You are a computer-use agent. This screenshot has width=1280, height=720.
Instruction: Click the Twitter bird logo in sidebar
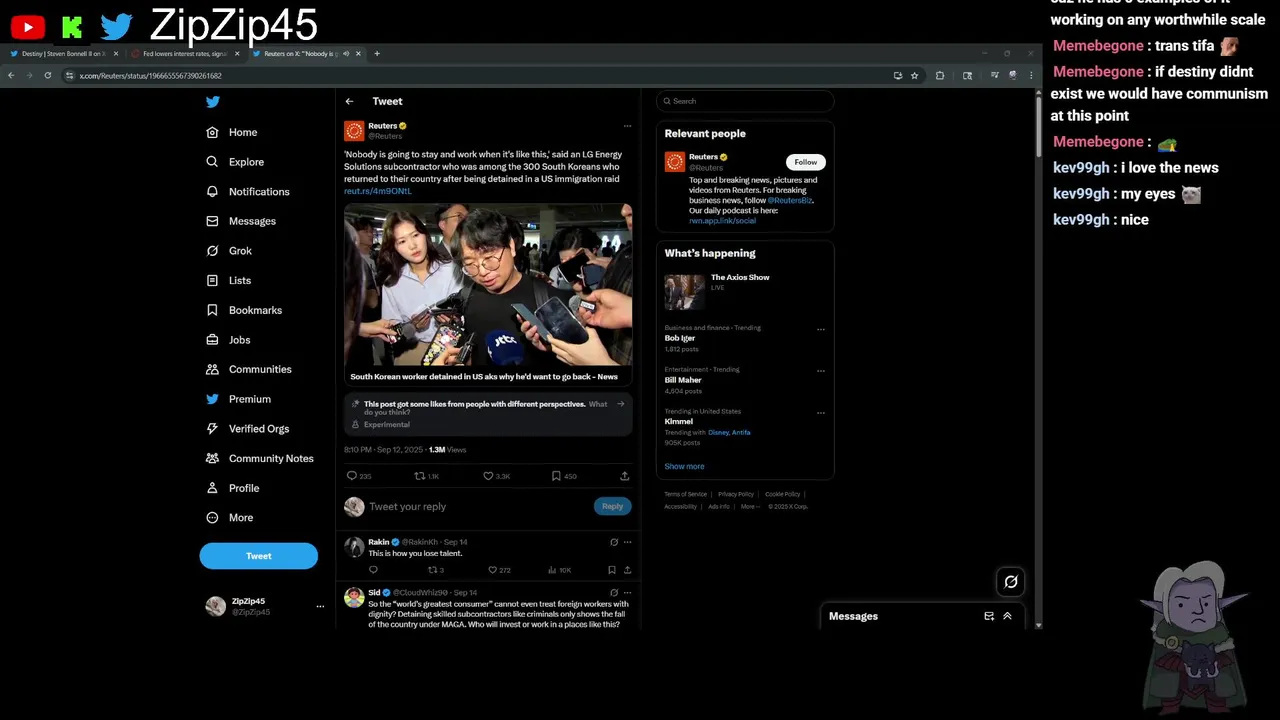[x=212, y=101]
